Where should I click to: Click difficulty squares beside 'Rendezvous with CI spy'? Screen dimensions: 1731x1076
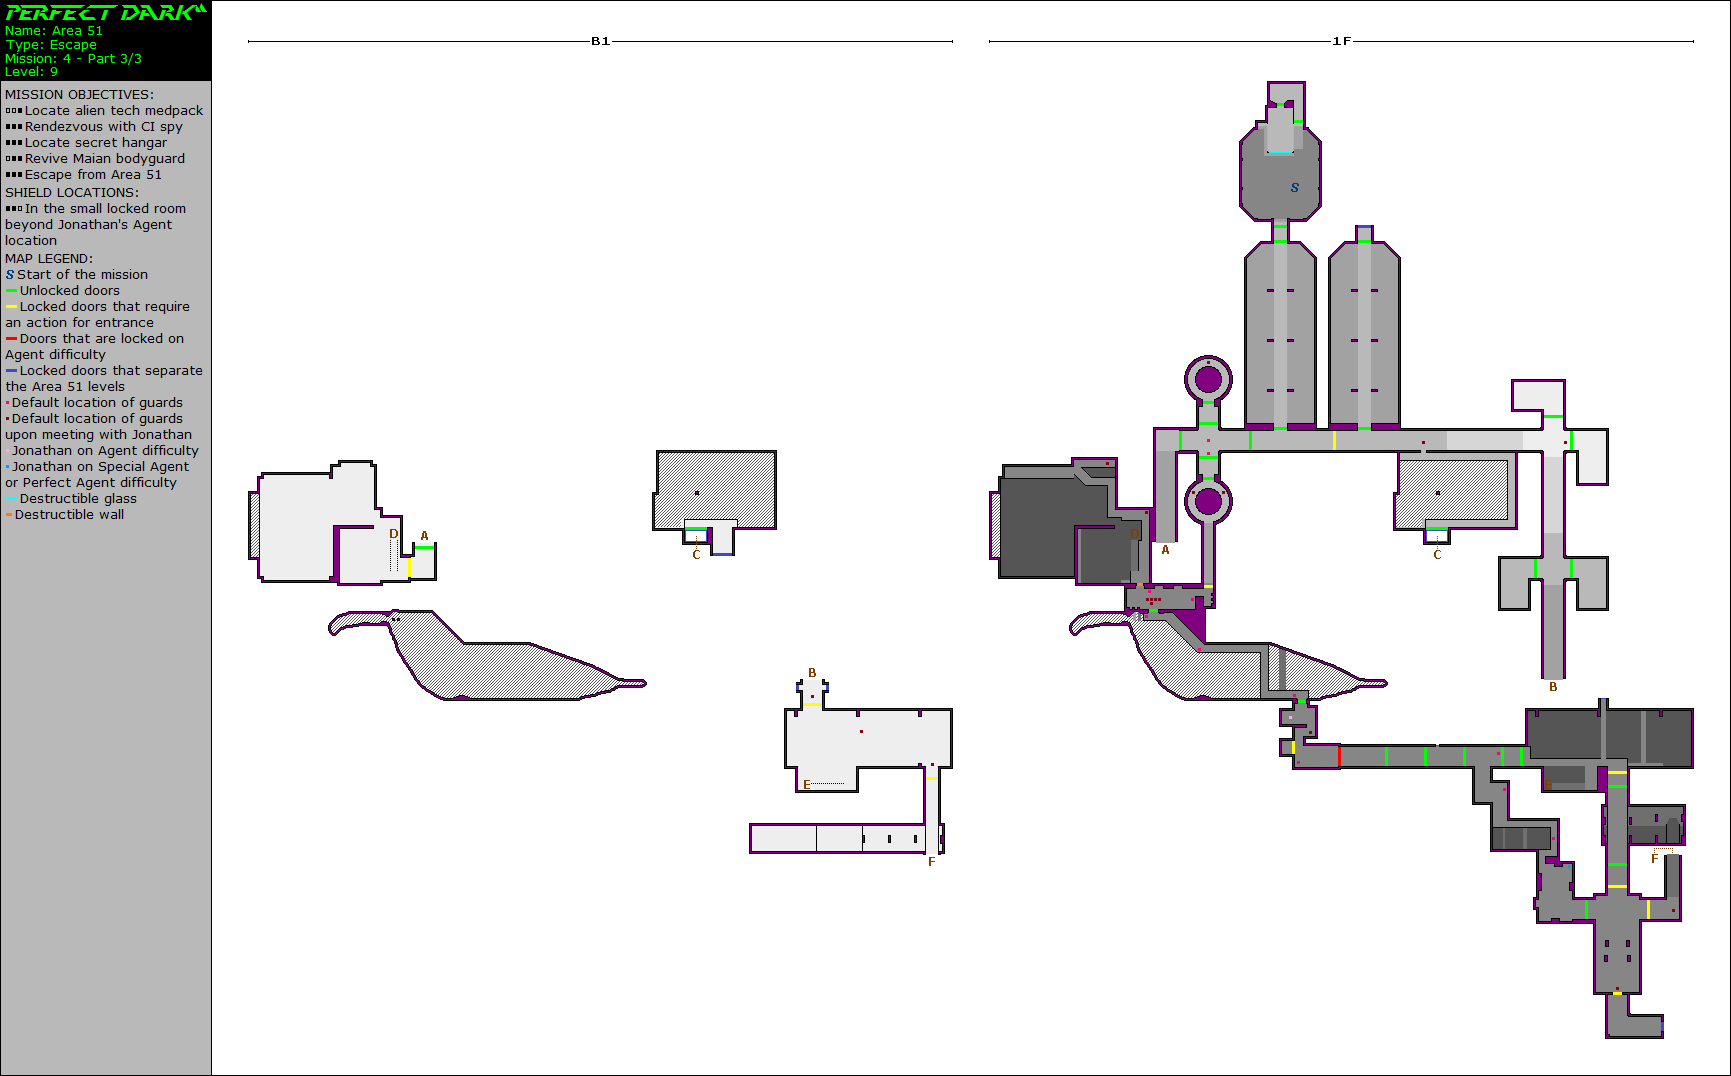(x=14, y=127)
